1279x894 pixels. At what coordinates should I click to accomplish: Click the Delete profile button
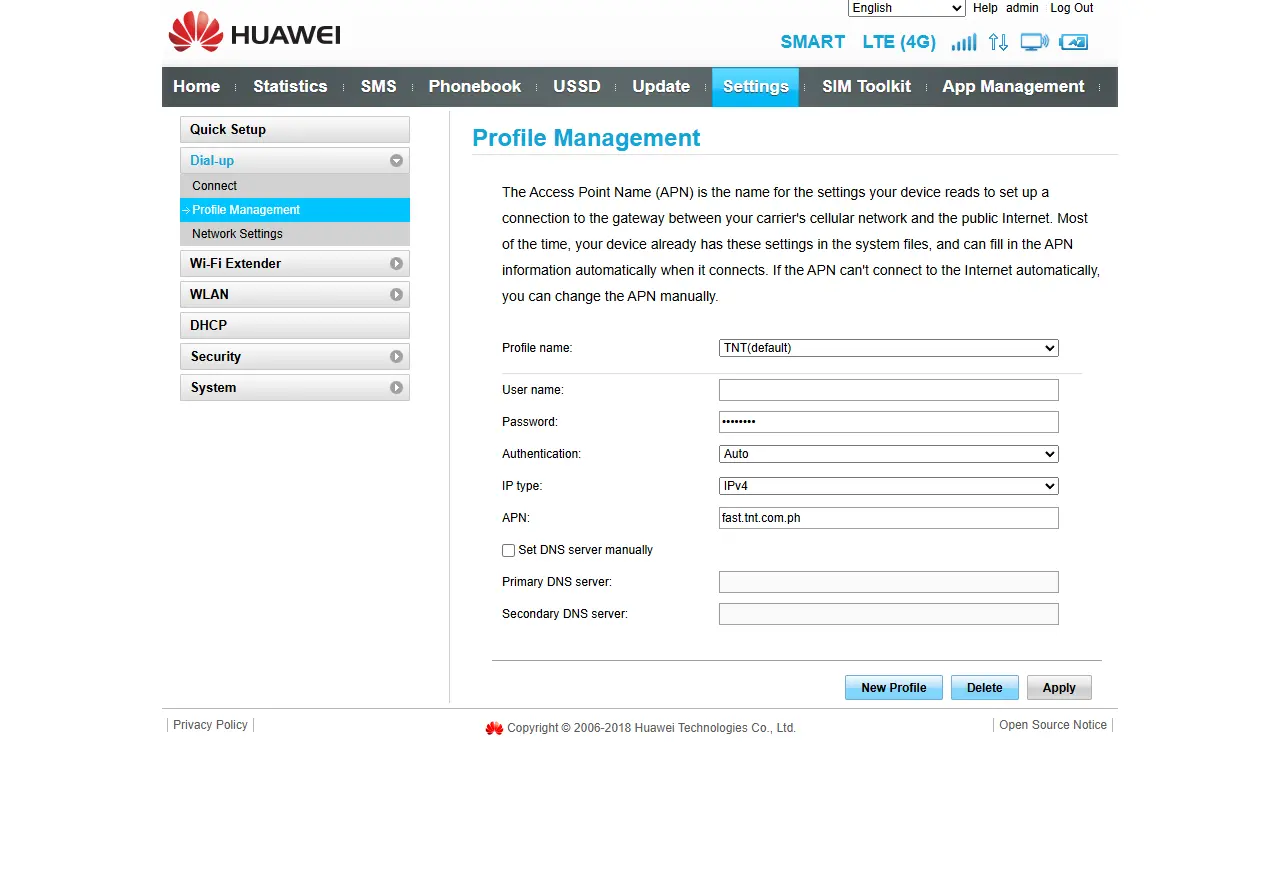(x=984, y=688)
